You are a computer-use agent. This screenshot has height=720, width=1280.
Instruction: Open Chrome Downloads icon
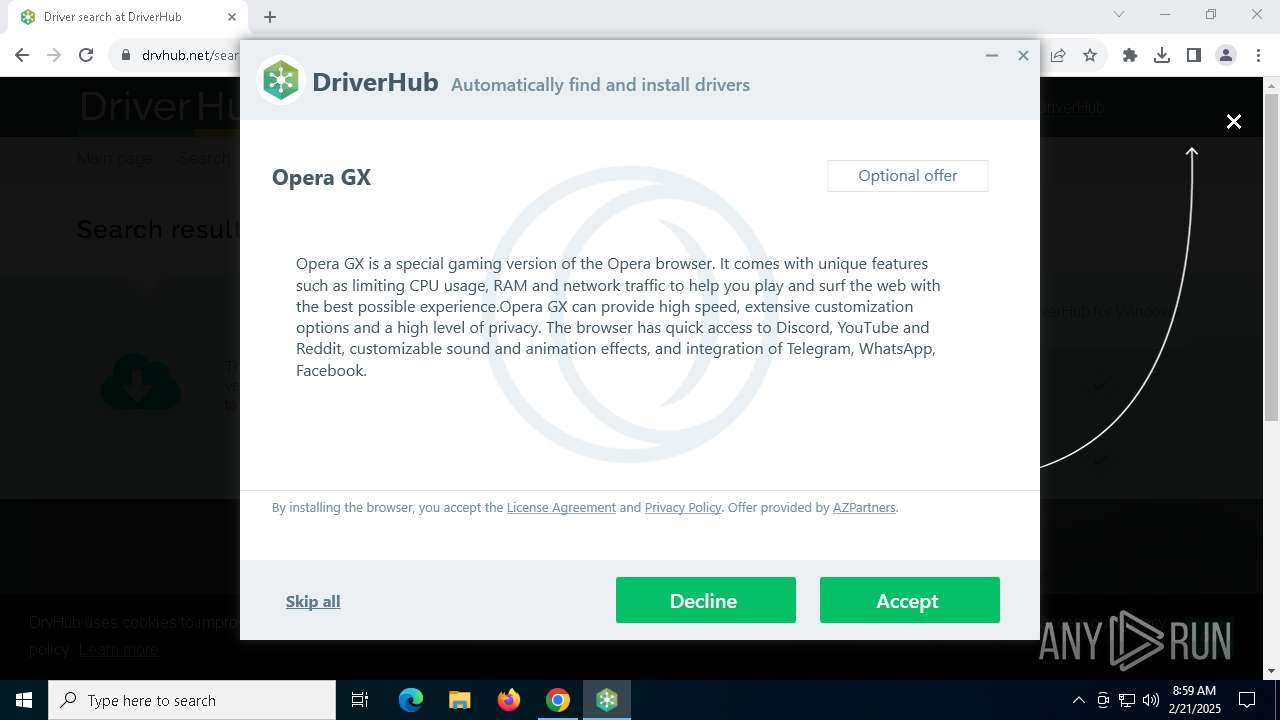click(1162, 55)
